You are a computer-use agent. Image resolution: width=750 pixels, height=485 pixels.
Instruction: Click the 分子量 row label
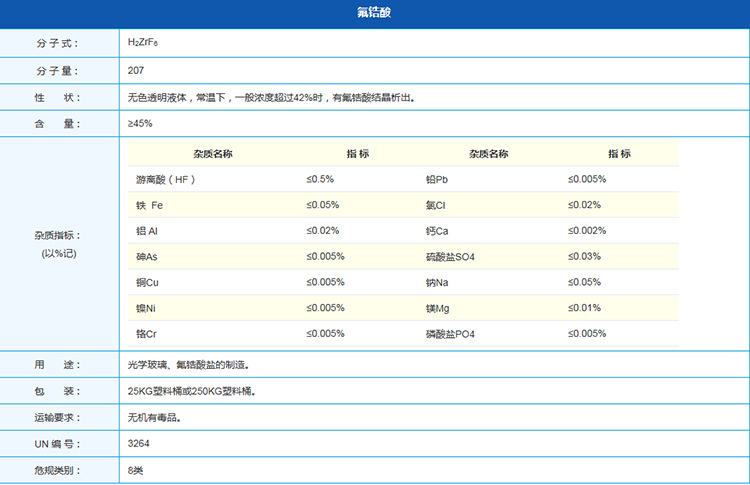pyautogui.click(x=57, y=71)
